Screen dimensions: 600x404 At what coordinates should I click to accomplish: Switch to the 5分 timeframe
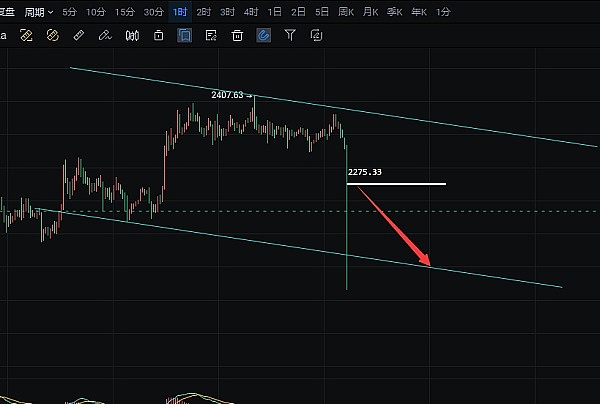pos(69,12)
